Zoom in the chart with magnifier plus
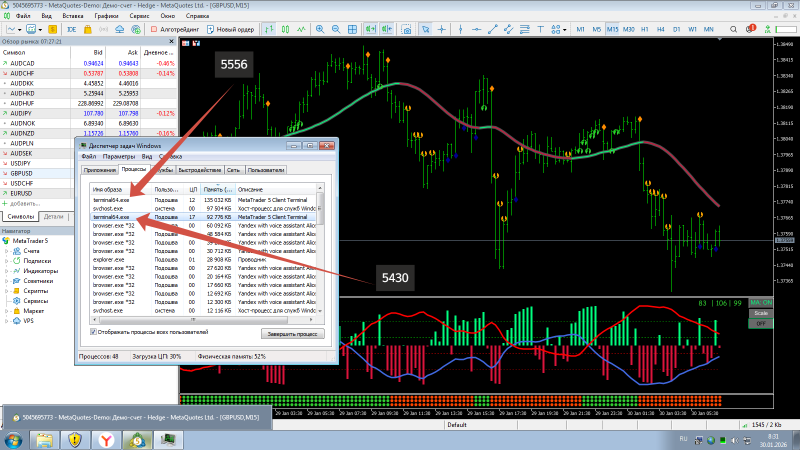The image size is (800, 450). [x=320, y=30]
